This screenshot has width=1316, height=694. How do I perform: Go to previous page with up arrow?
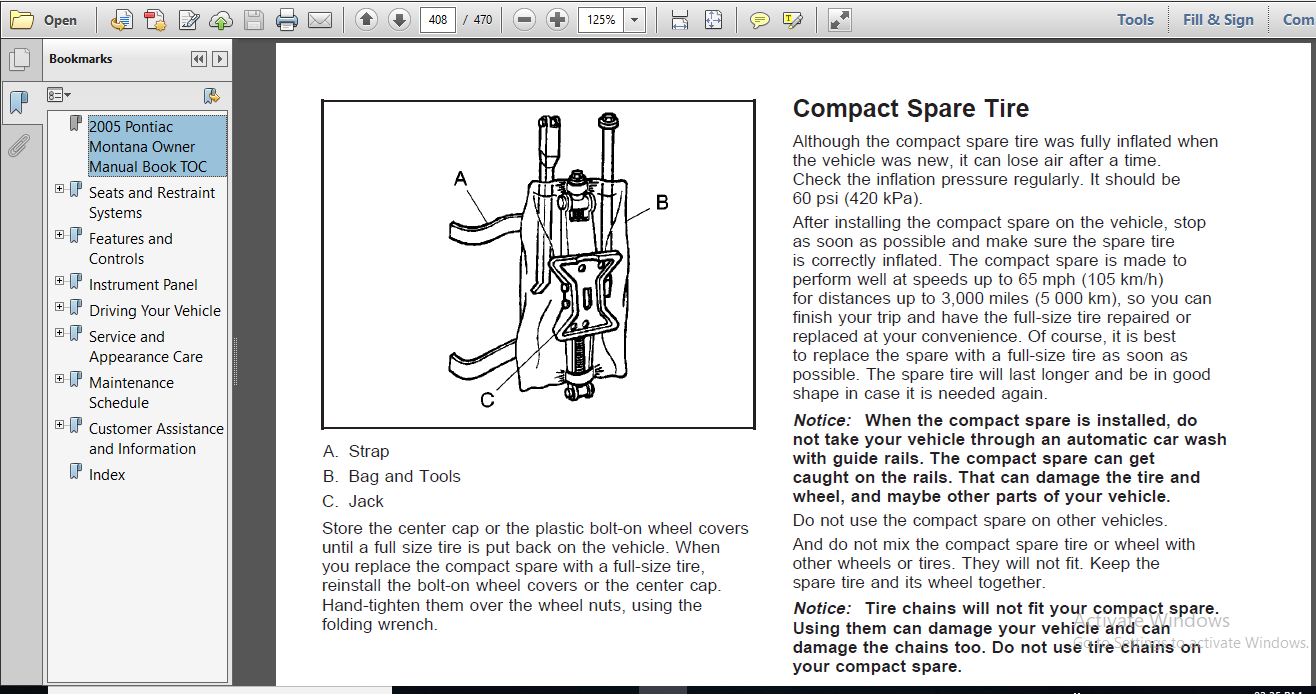(x=366, y=19)
